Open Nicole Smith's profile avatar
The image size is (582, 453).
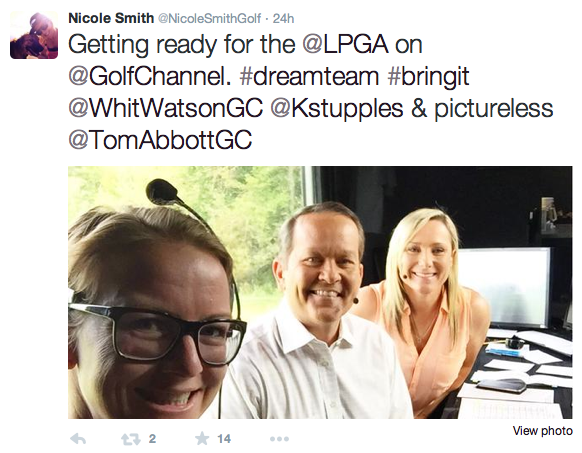[x=34, y=35]
